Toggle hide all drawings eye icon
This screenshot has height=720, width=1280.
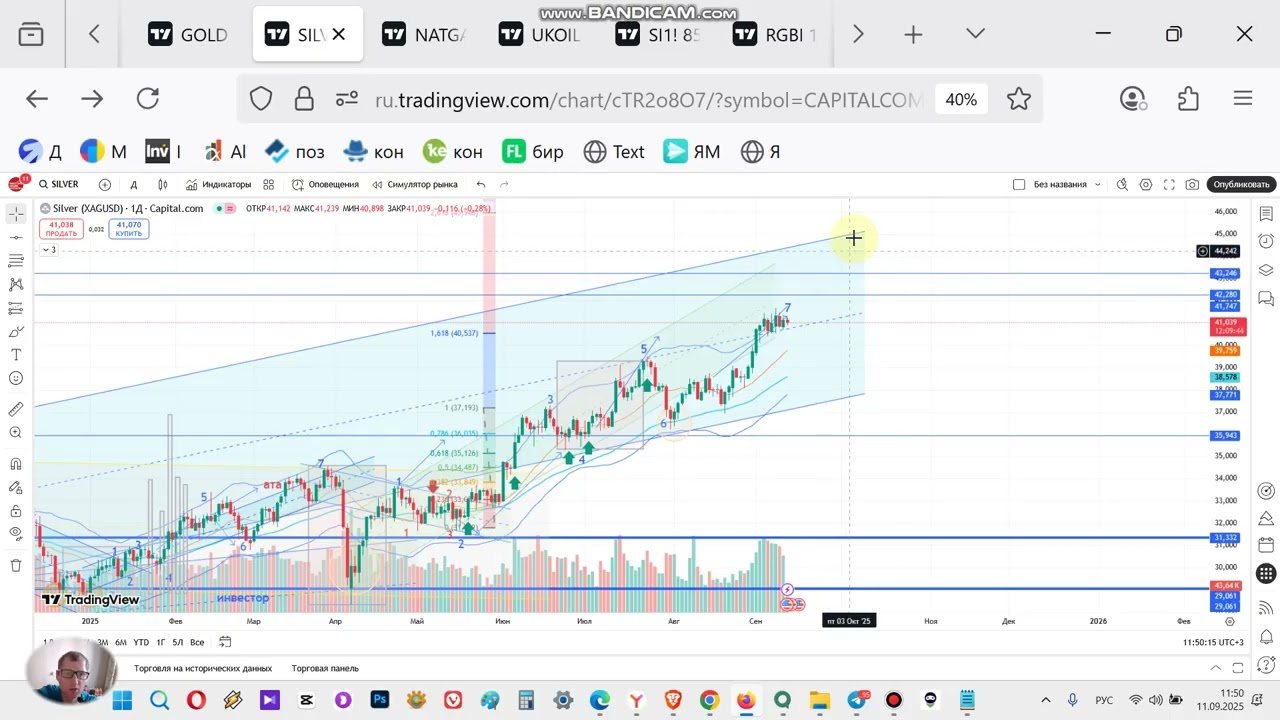16,534
